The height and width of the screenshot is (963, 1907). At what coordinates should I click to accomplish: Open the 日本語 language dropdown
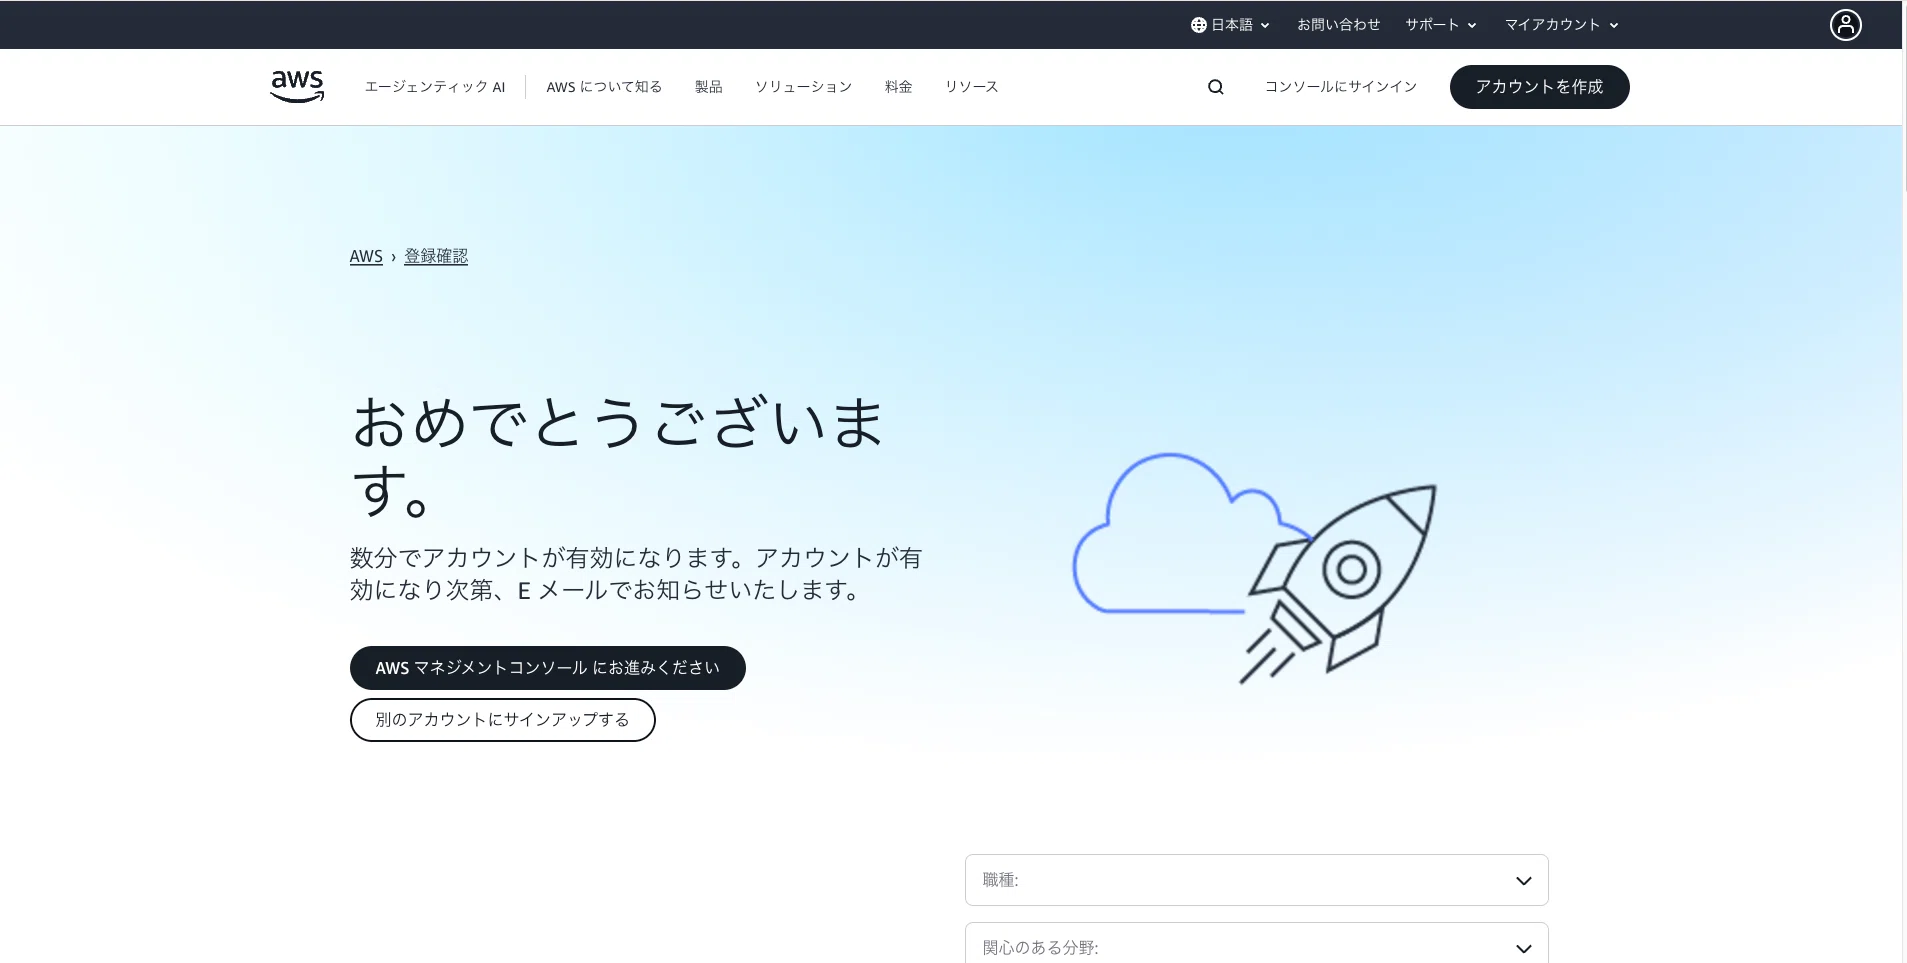[x=1230, y=25]
